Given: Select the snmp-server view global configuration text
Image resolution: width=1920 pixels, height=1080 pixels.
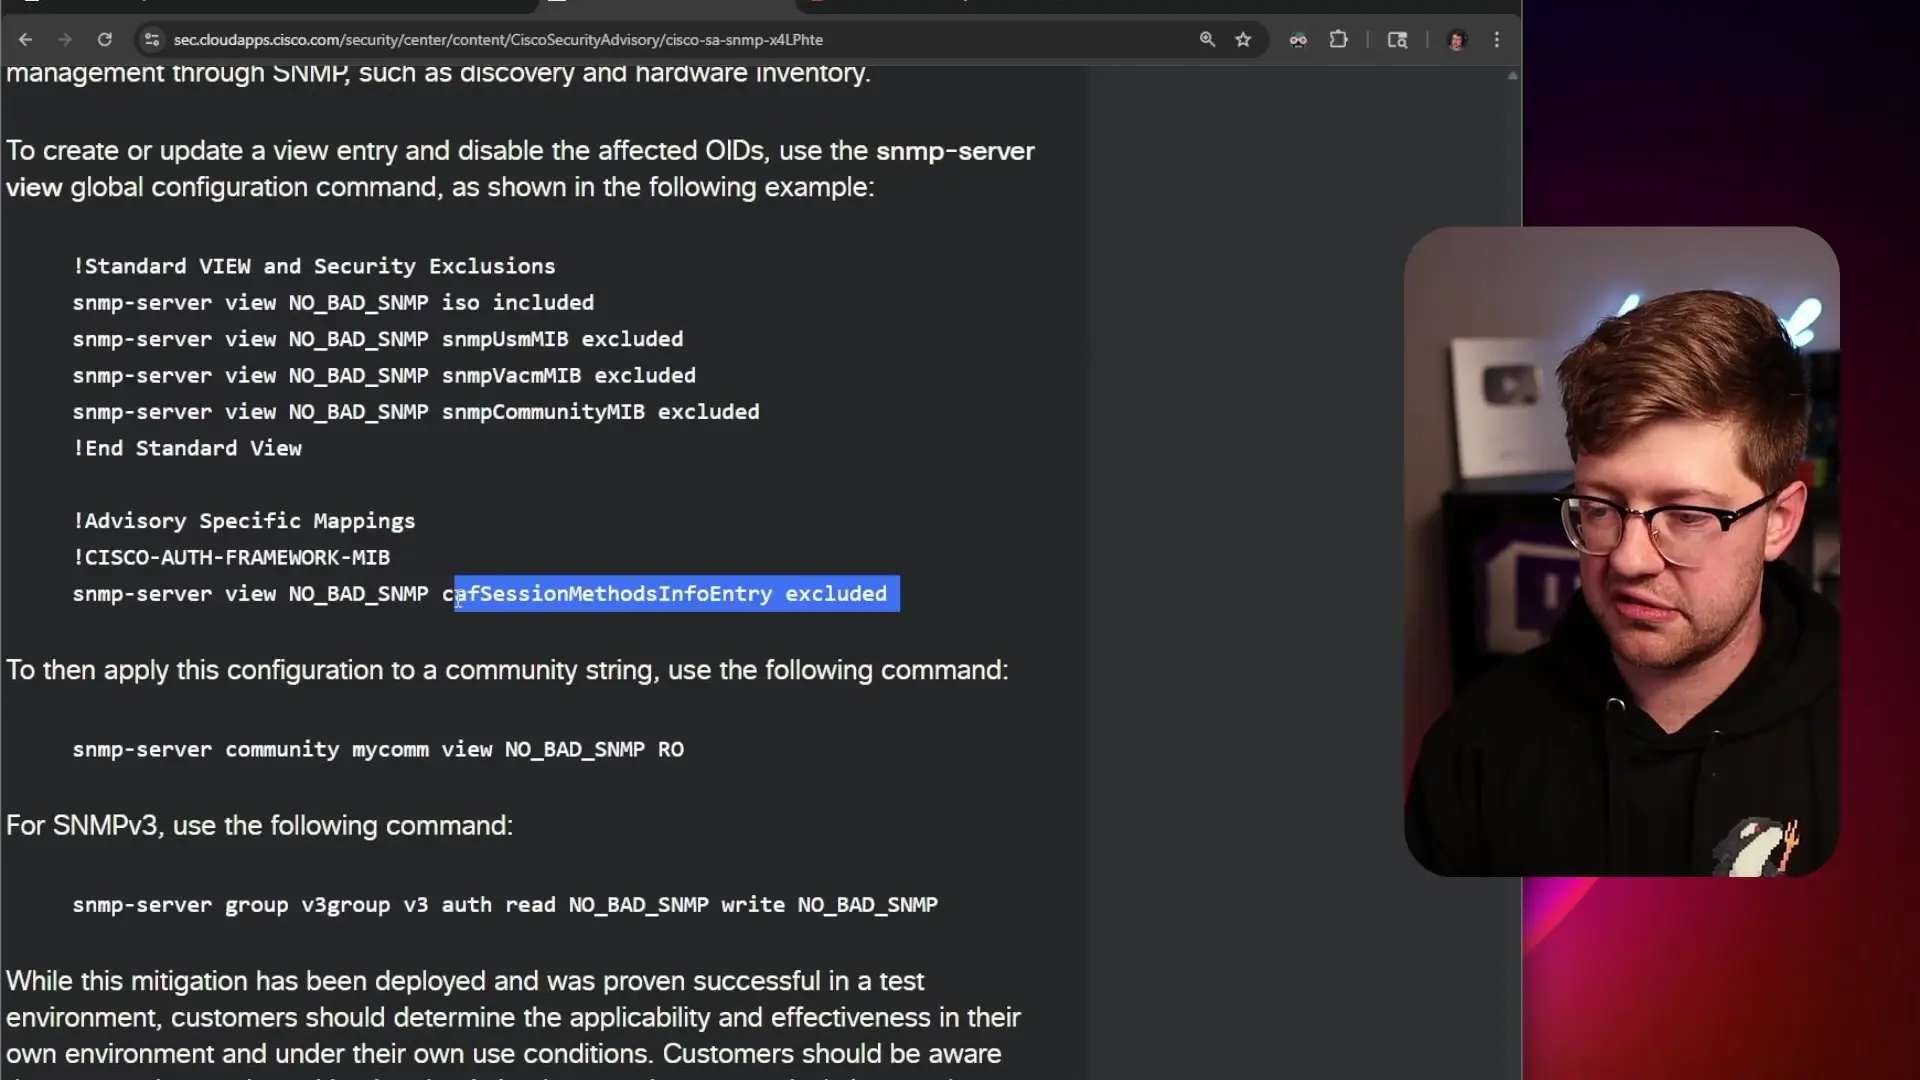Looking at the screenshot, I should pos(954,150).
